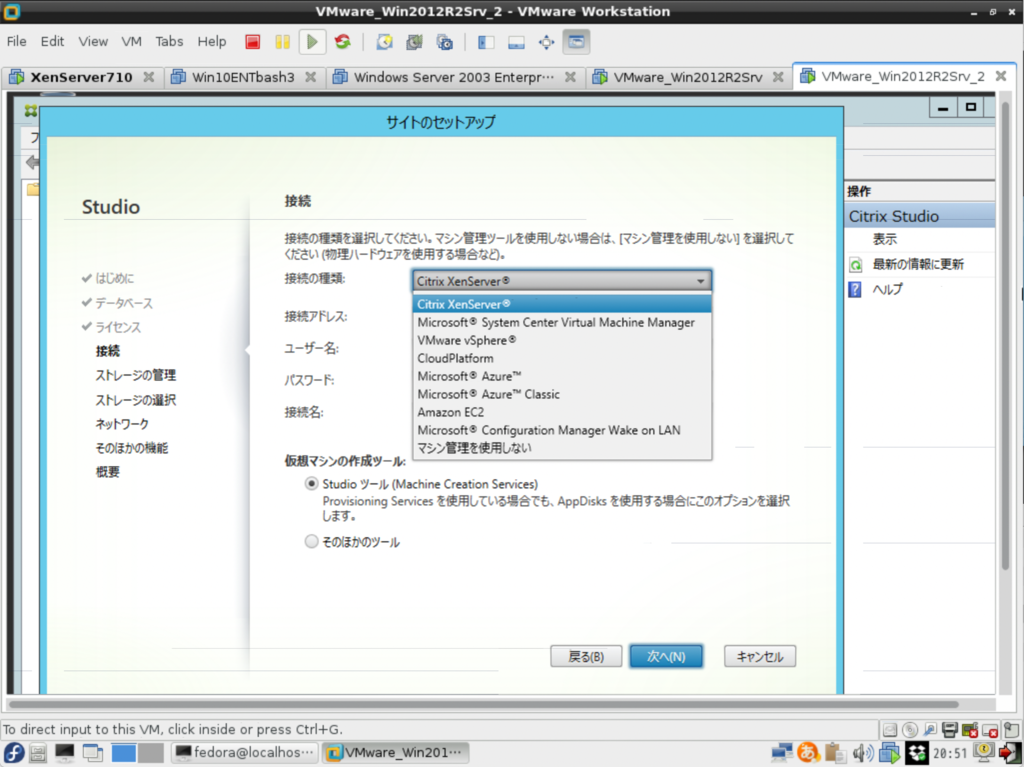Select the そのほかのツール radio button
The image size is (1024, 767).
click(x=312, y=542)
